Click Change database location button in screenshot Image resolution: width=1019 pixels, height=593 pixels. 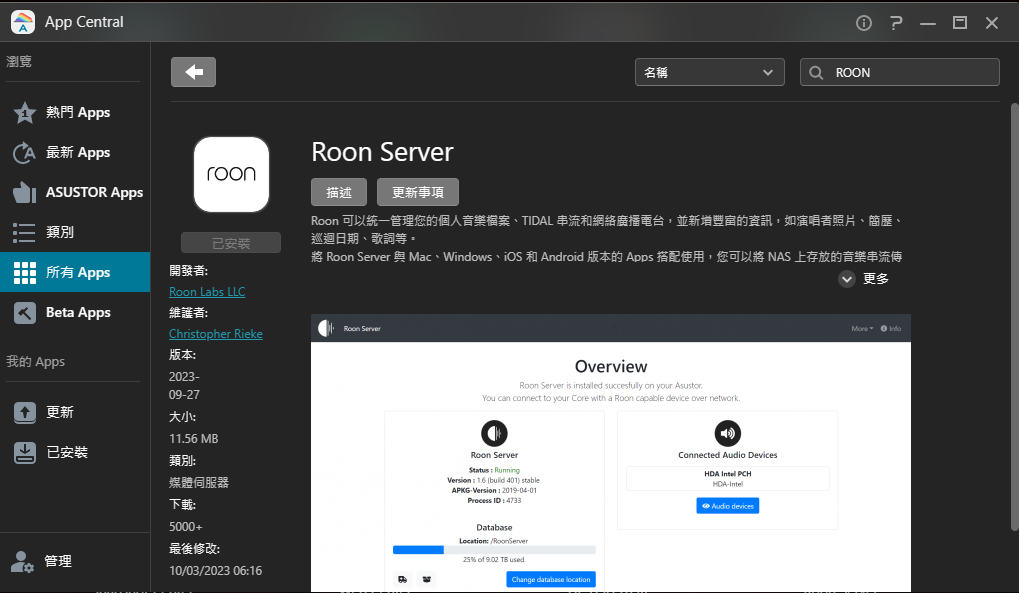pos(550,579)
